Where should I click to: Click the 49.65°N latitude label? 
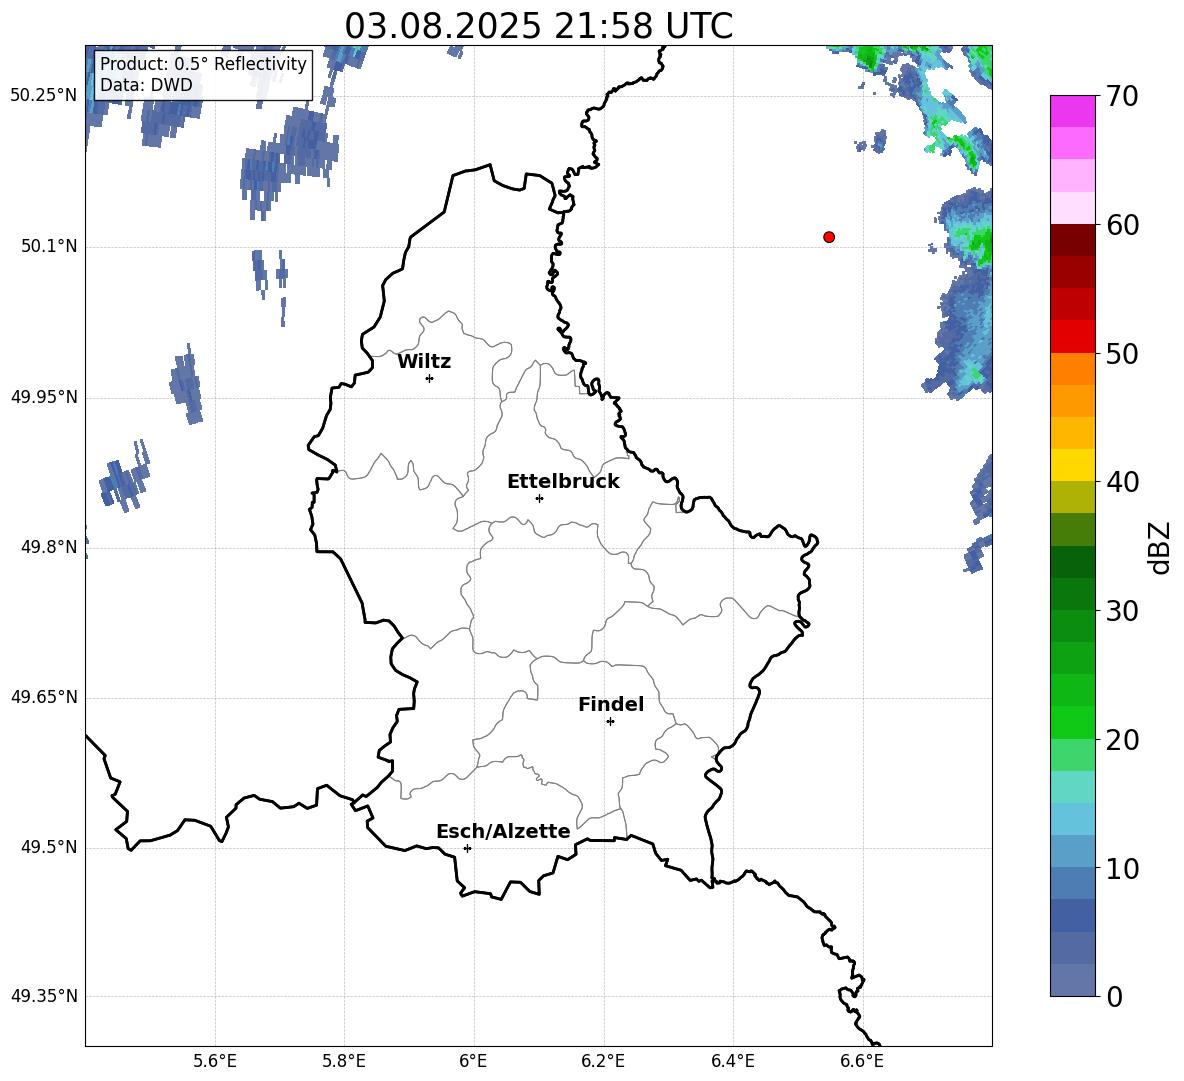44,696
